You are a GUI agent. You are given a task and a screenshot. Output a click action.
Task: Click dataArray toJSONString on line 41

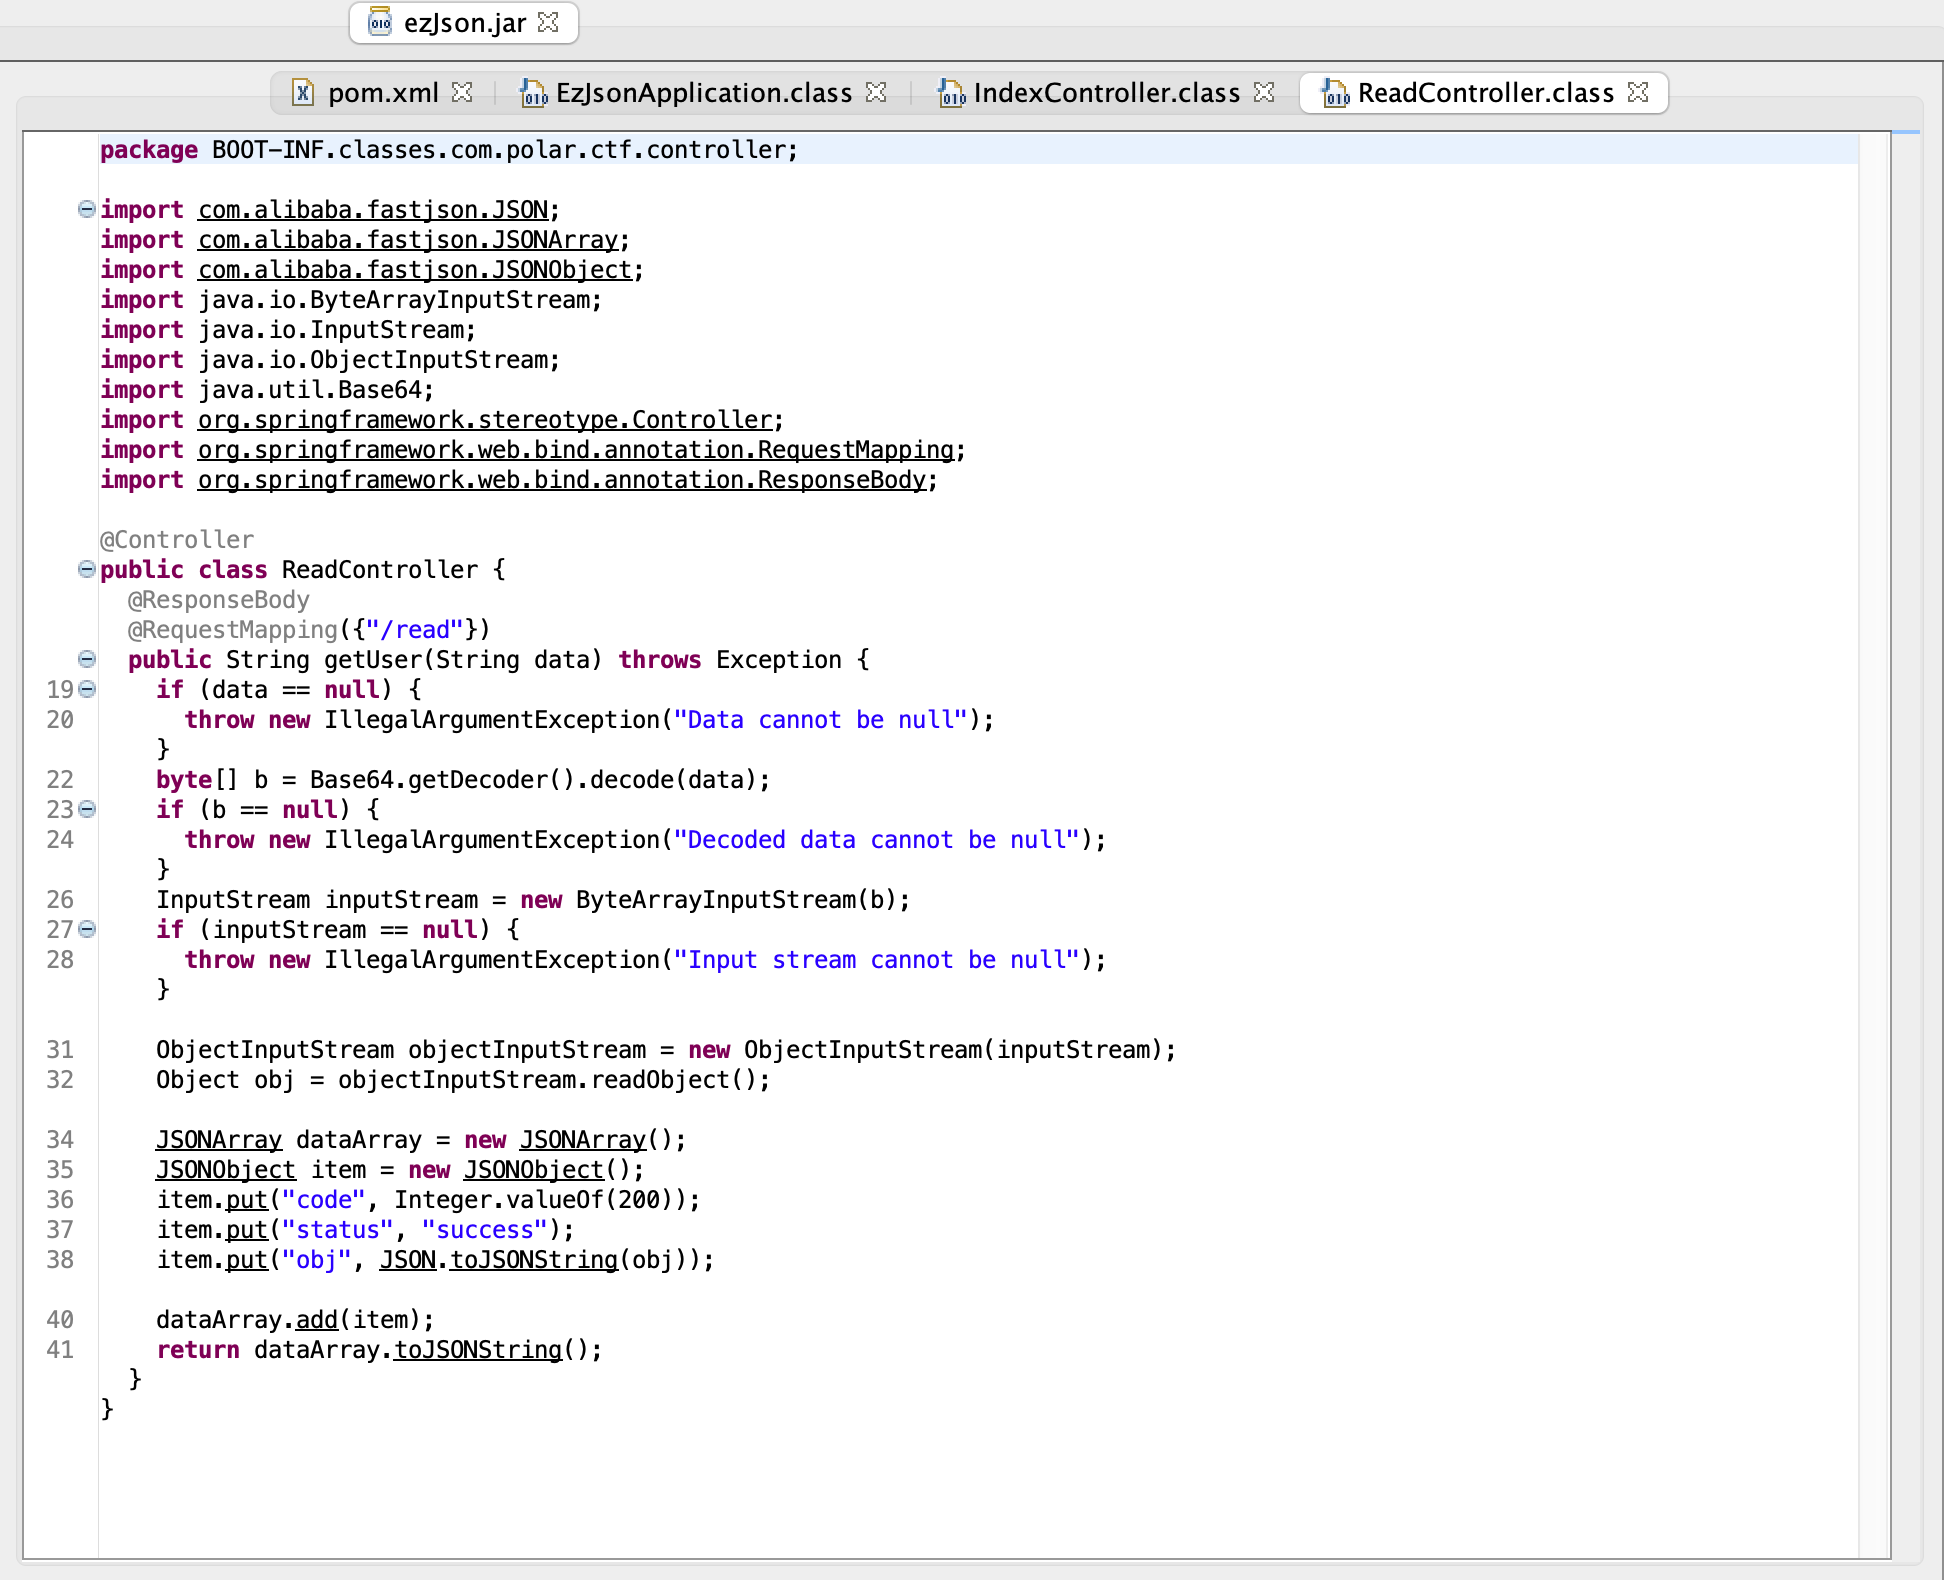tap(478, 1350)
